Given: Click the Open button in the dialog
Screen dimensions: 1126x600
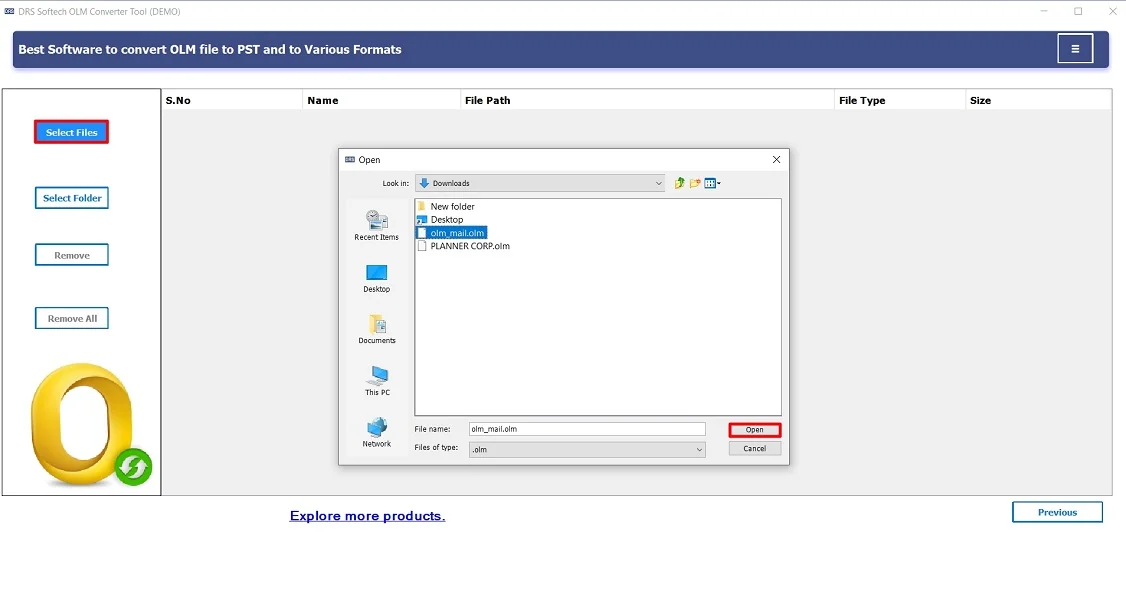Looking at the screenshot, I should [x=754, y=429].
